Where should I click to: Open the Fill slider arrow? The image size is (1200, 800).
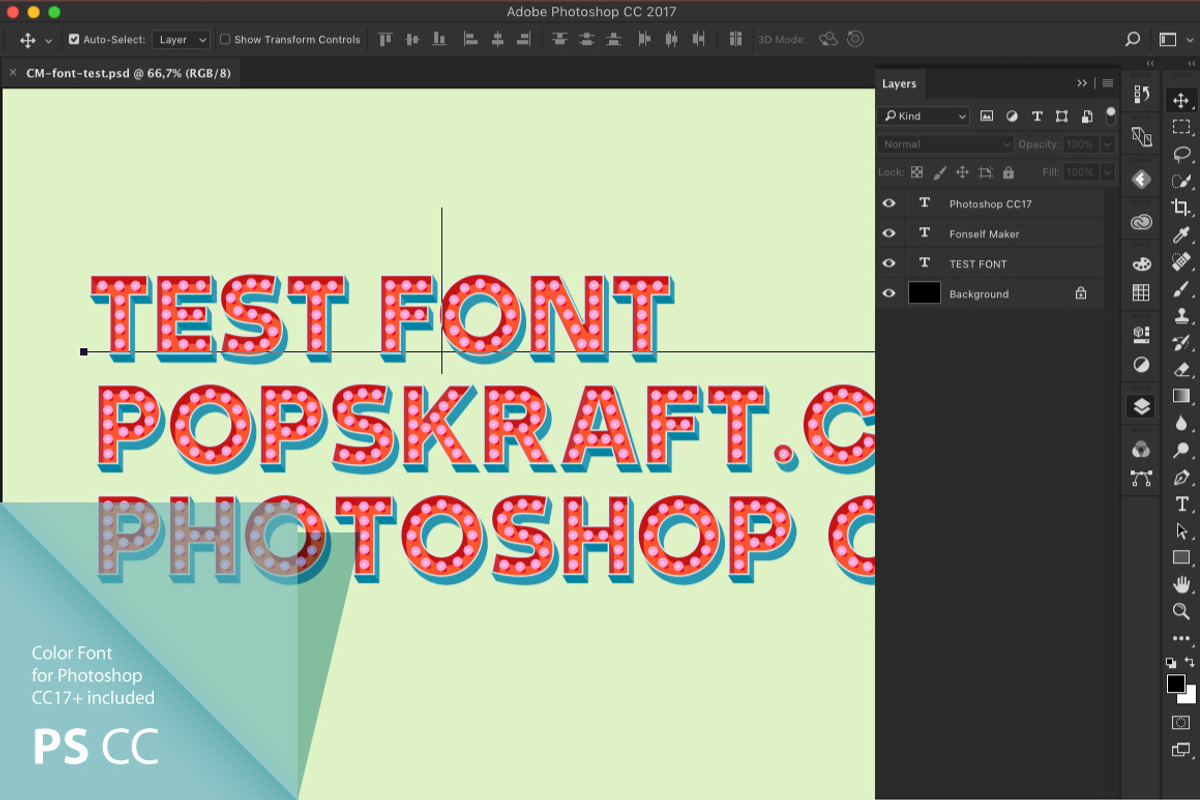1107,172
